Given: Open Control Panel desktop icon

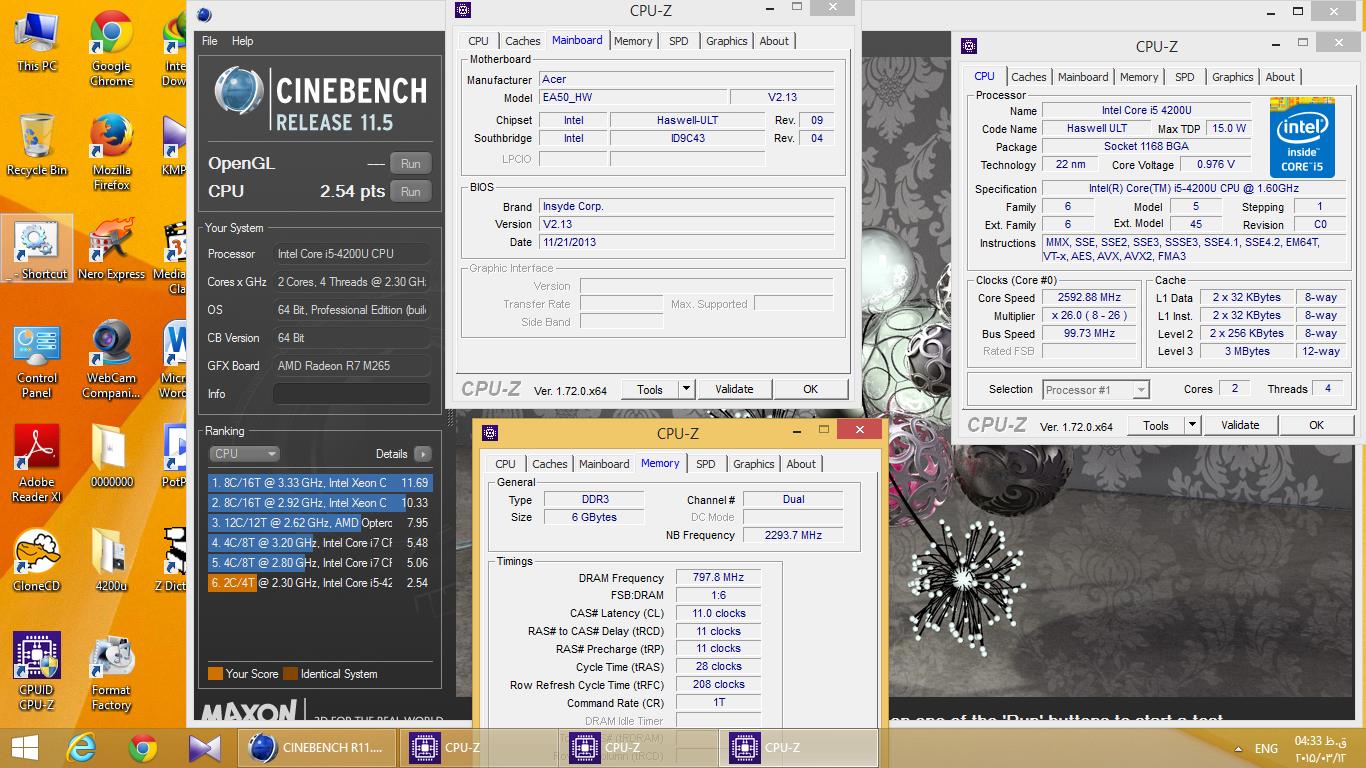Looking at the screenshot, I should [37, 361].
